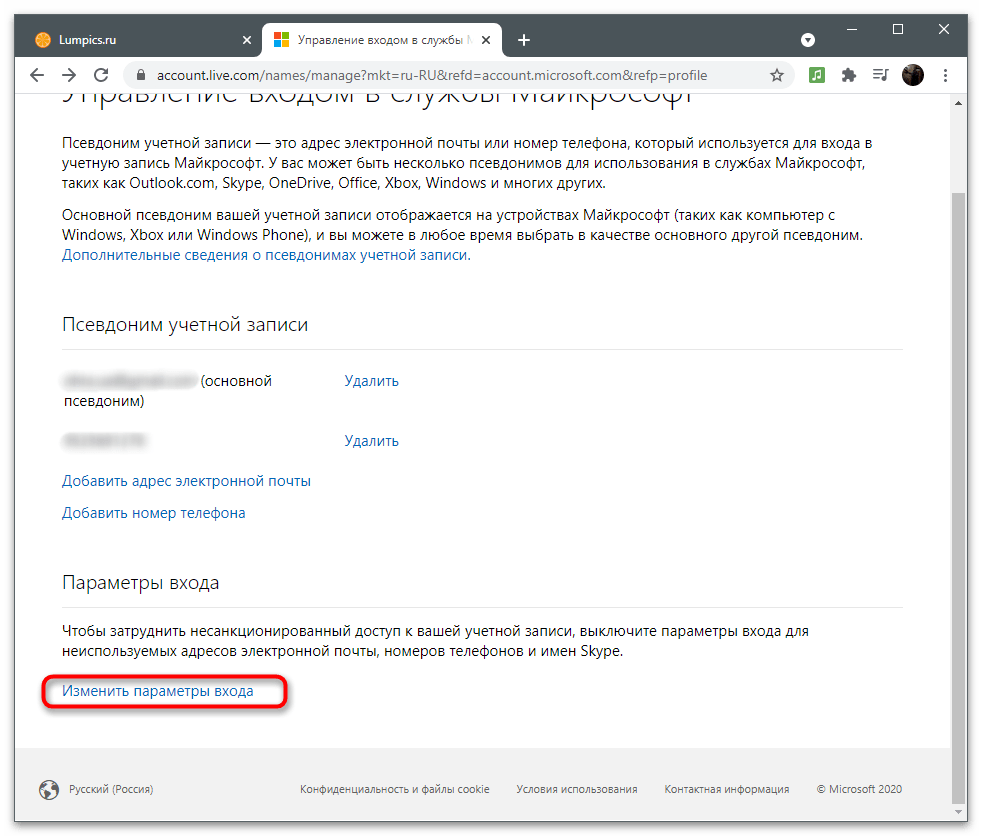This screenshot has width=982, height=836.
Task: Open the Русский (Россия) language selector
Action: pos(111,789)
